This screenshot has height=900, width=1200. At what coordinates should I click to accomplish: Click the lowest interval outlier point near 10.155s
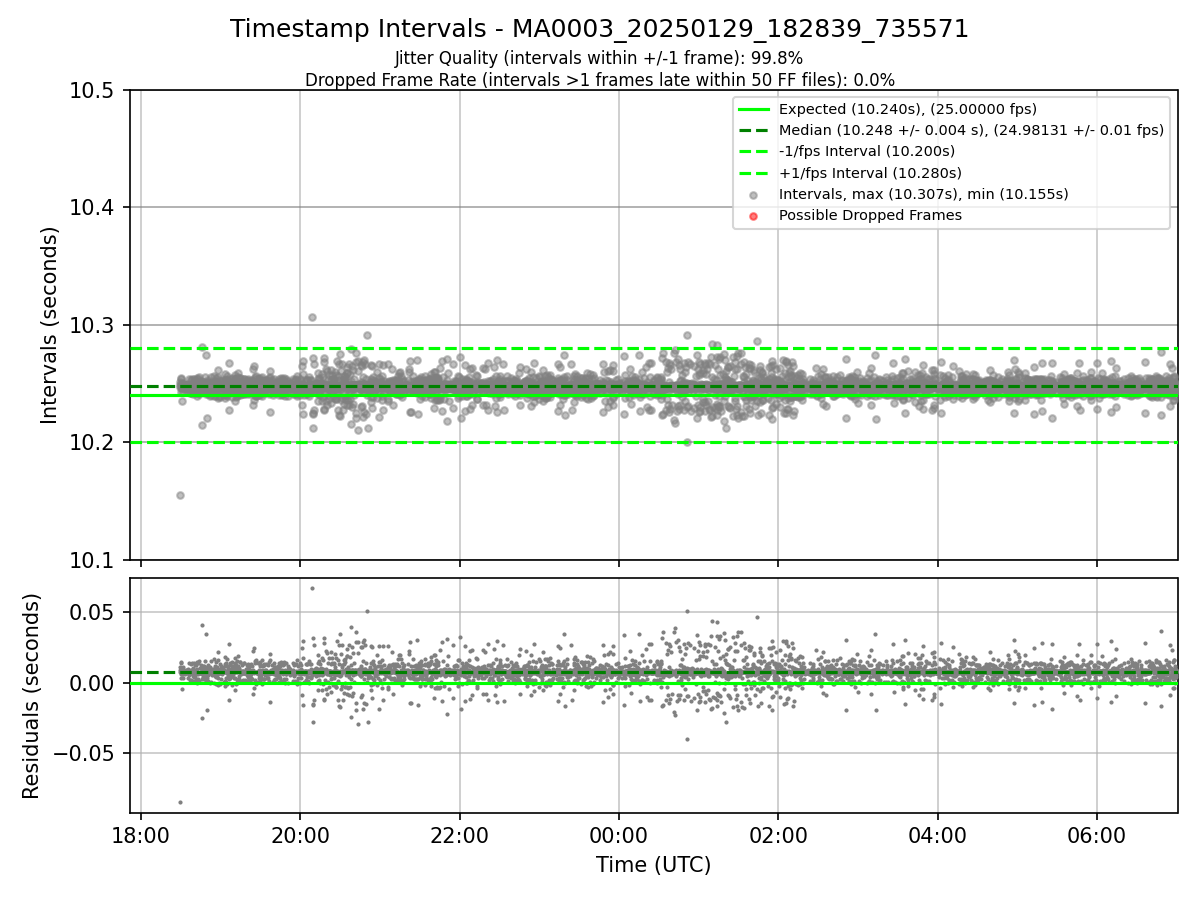click(x=180, y=495)
